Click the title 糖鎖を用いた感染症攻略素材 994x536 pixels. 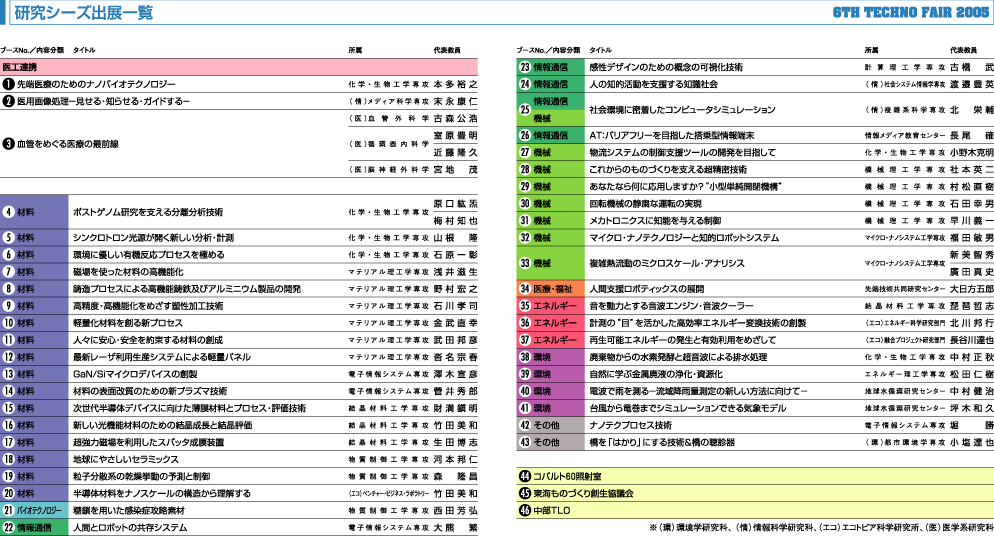(129, 511)
